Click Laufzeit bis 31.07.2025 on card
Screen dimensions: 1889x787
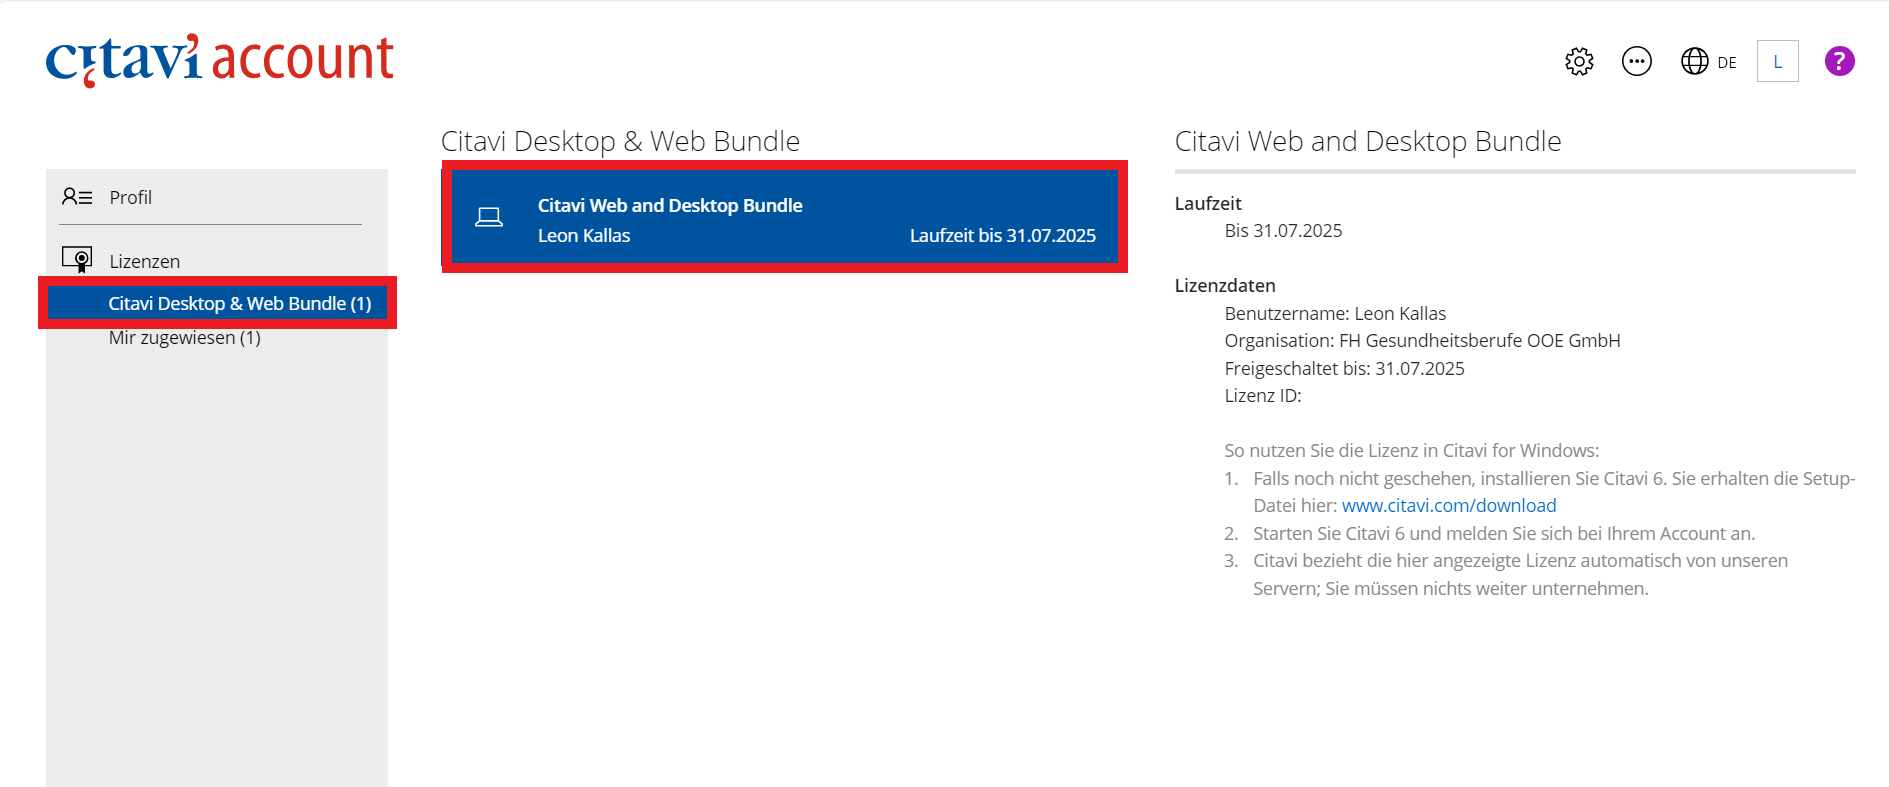(x=1003, y=236)
